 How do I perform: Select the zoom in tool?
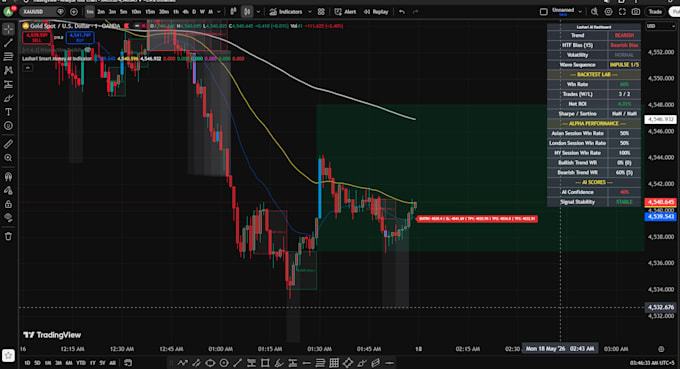click(8, 158)
